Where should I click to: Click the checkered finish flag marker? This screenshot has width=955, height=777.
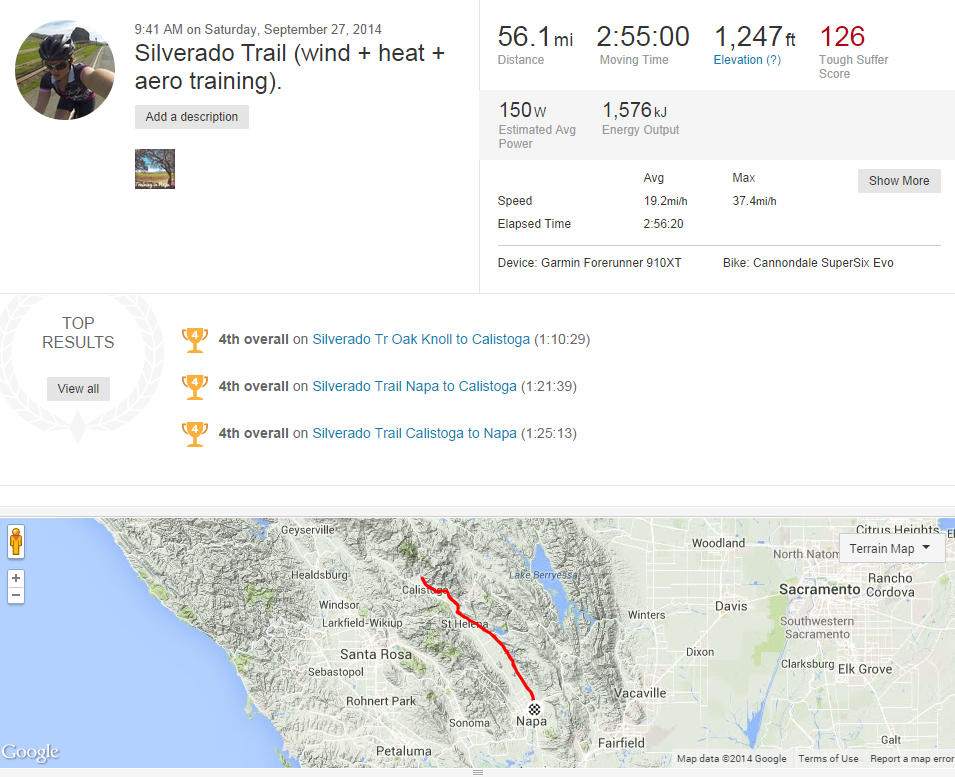tap(534, 708)
